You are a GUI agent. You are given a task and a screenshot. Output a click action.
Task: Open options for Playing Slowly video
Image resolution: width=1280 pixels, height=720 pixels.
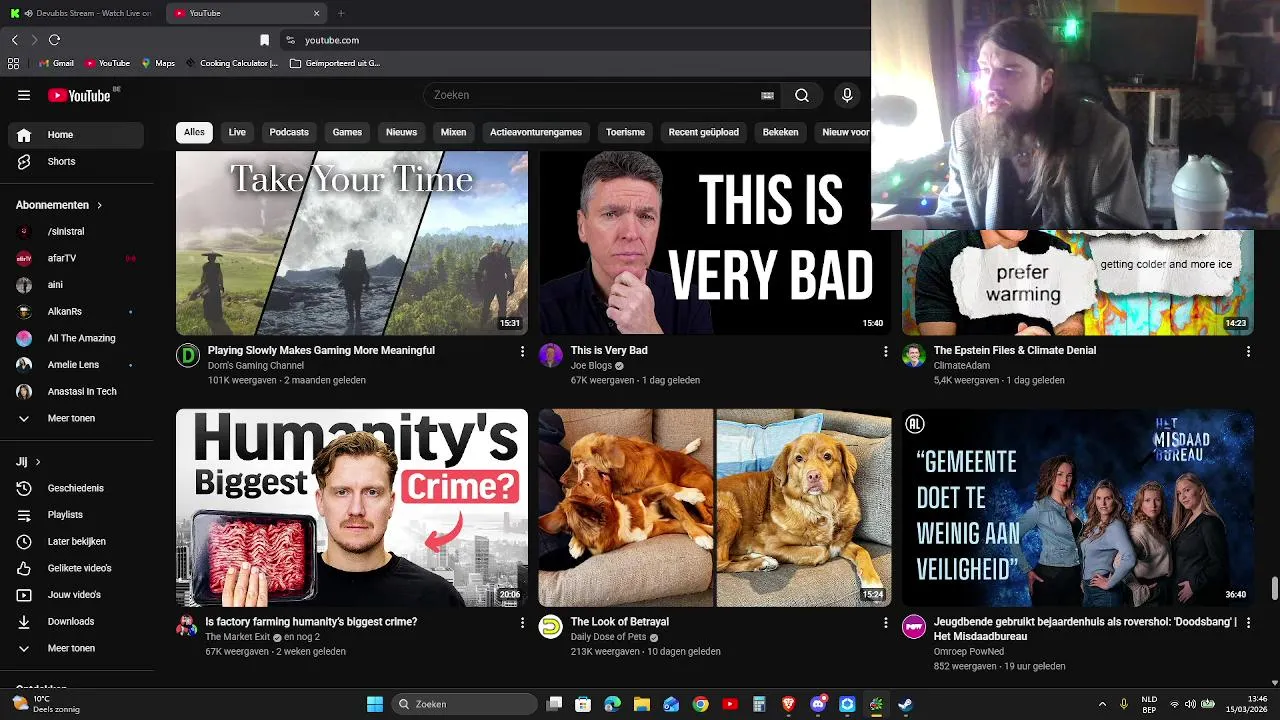[x=522, y=351]
